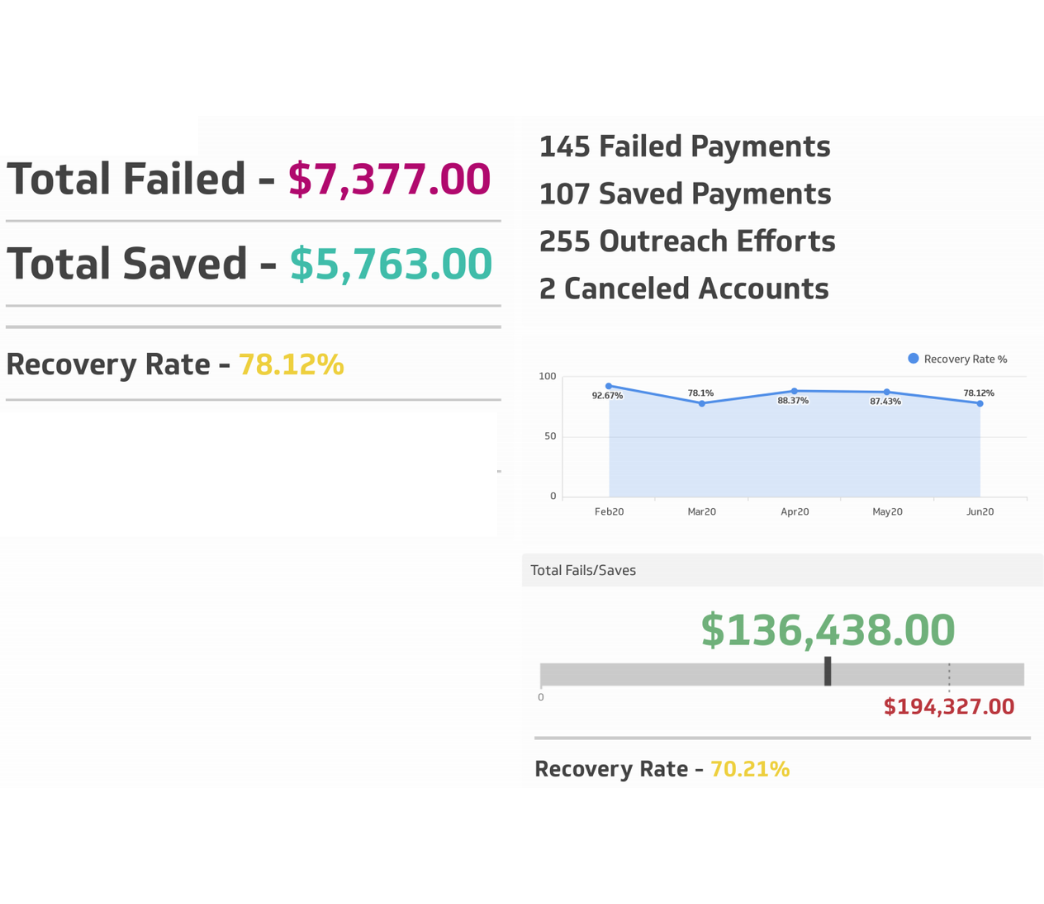Click the 2 Canceled Accounts text
1044x904 pixels.
pyautogui.click(x=684, y=289)
